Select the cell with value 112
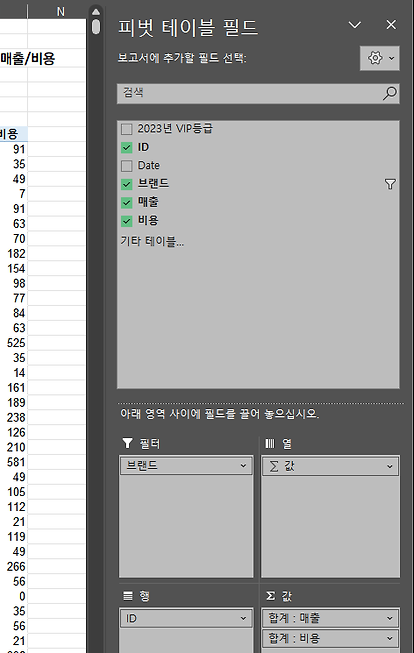Screen dimensions: 414x653 pyautogui.click(x=14, y=507)
